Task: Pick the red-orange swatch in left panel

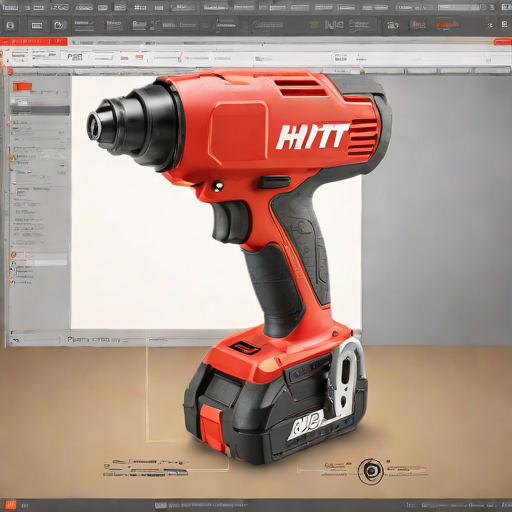Action: (22, 87)
